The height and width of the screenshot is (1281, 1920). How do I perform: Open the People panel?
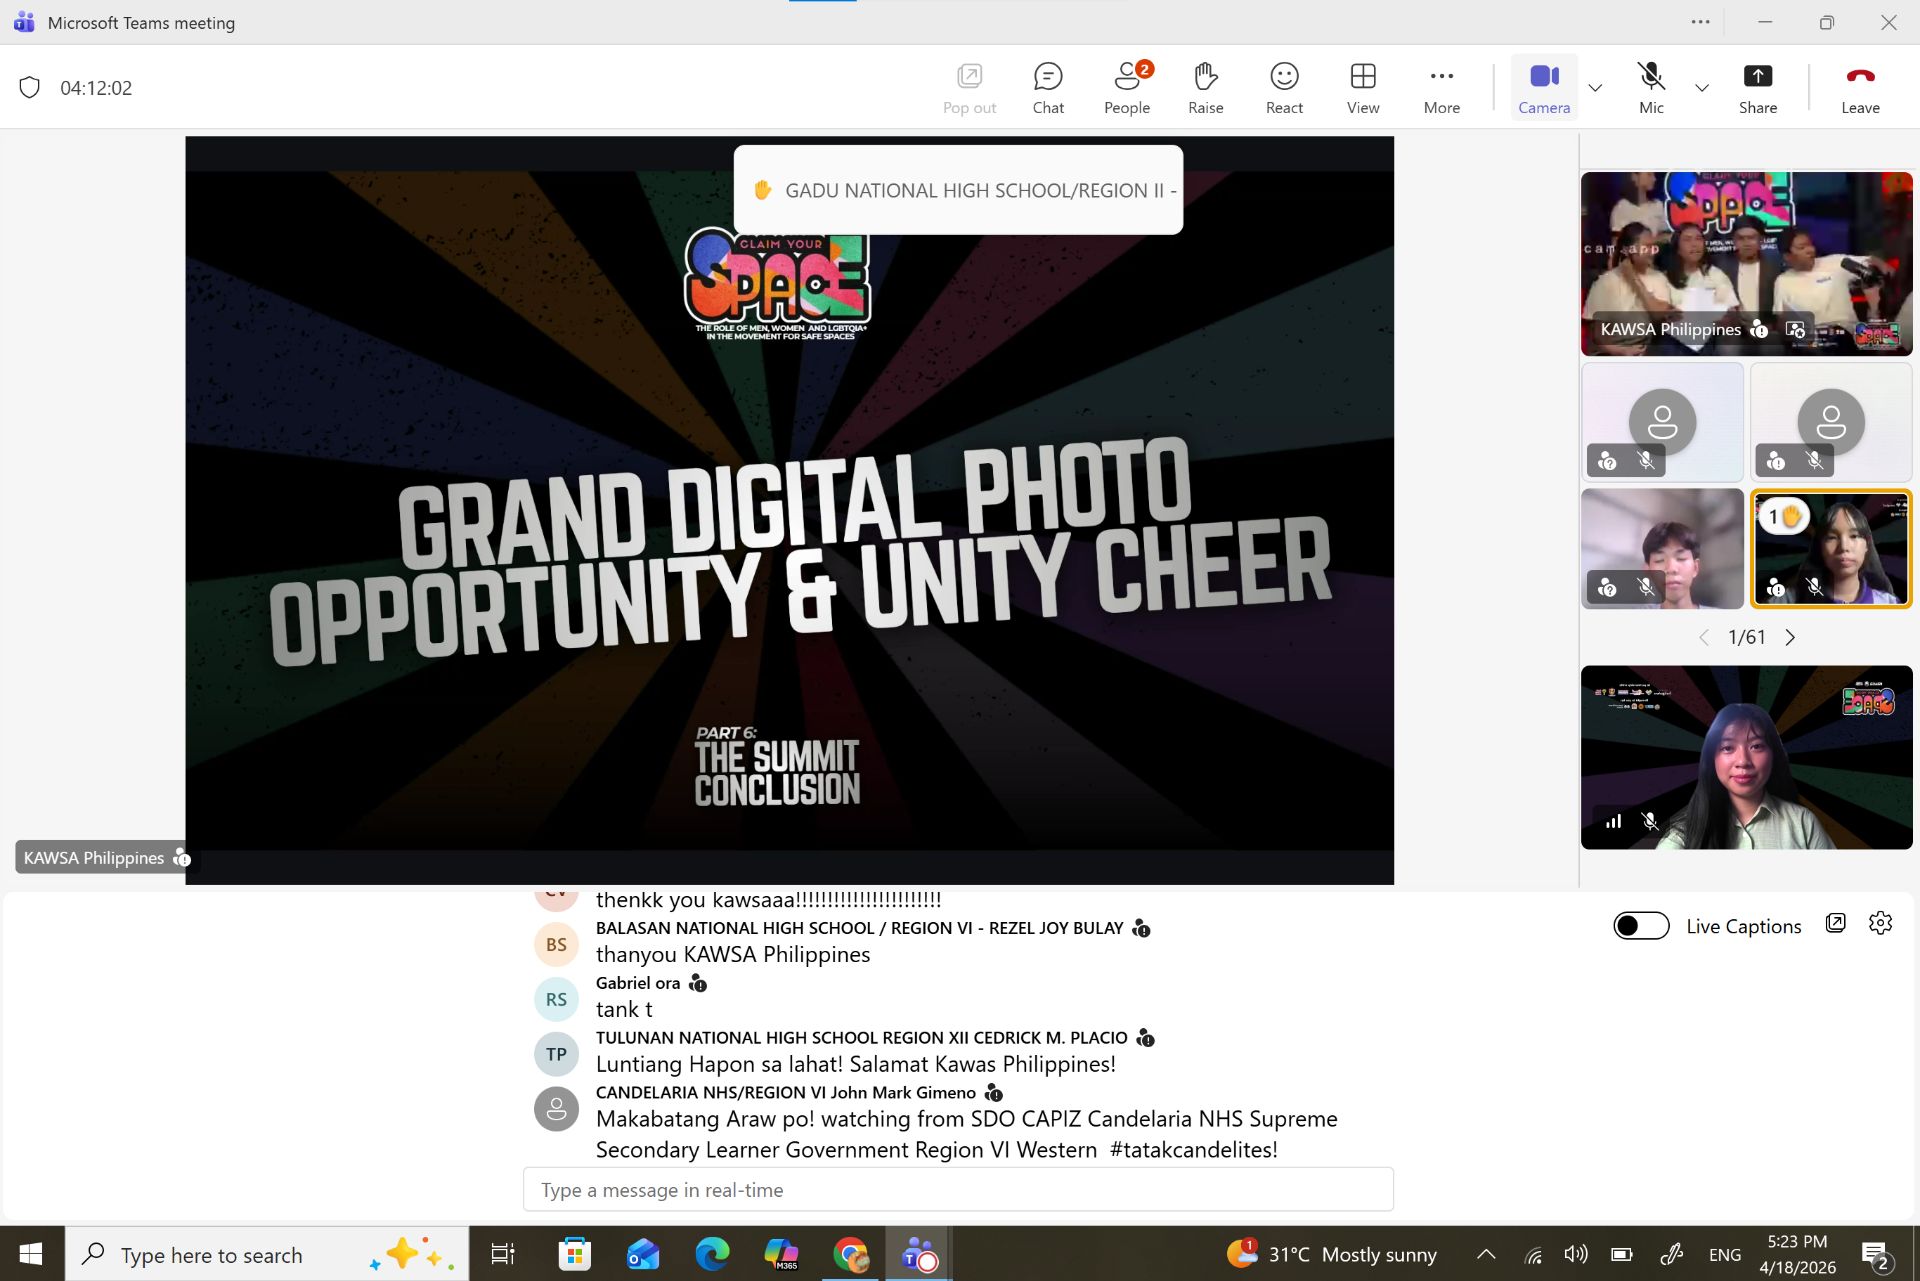pyautogui.click(x=1127, y=87)
